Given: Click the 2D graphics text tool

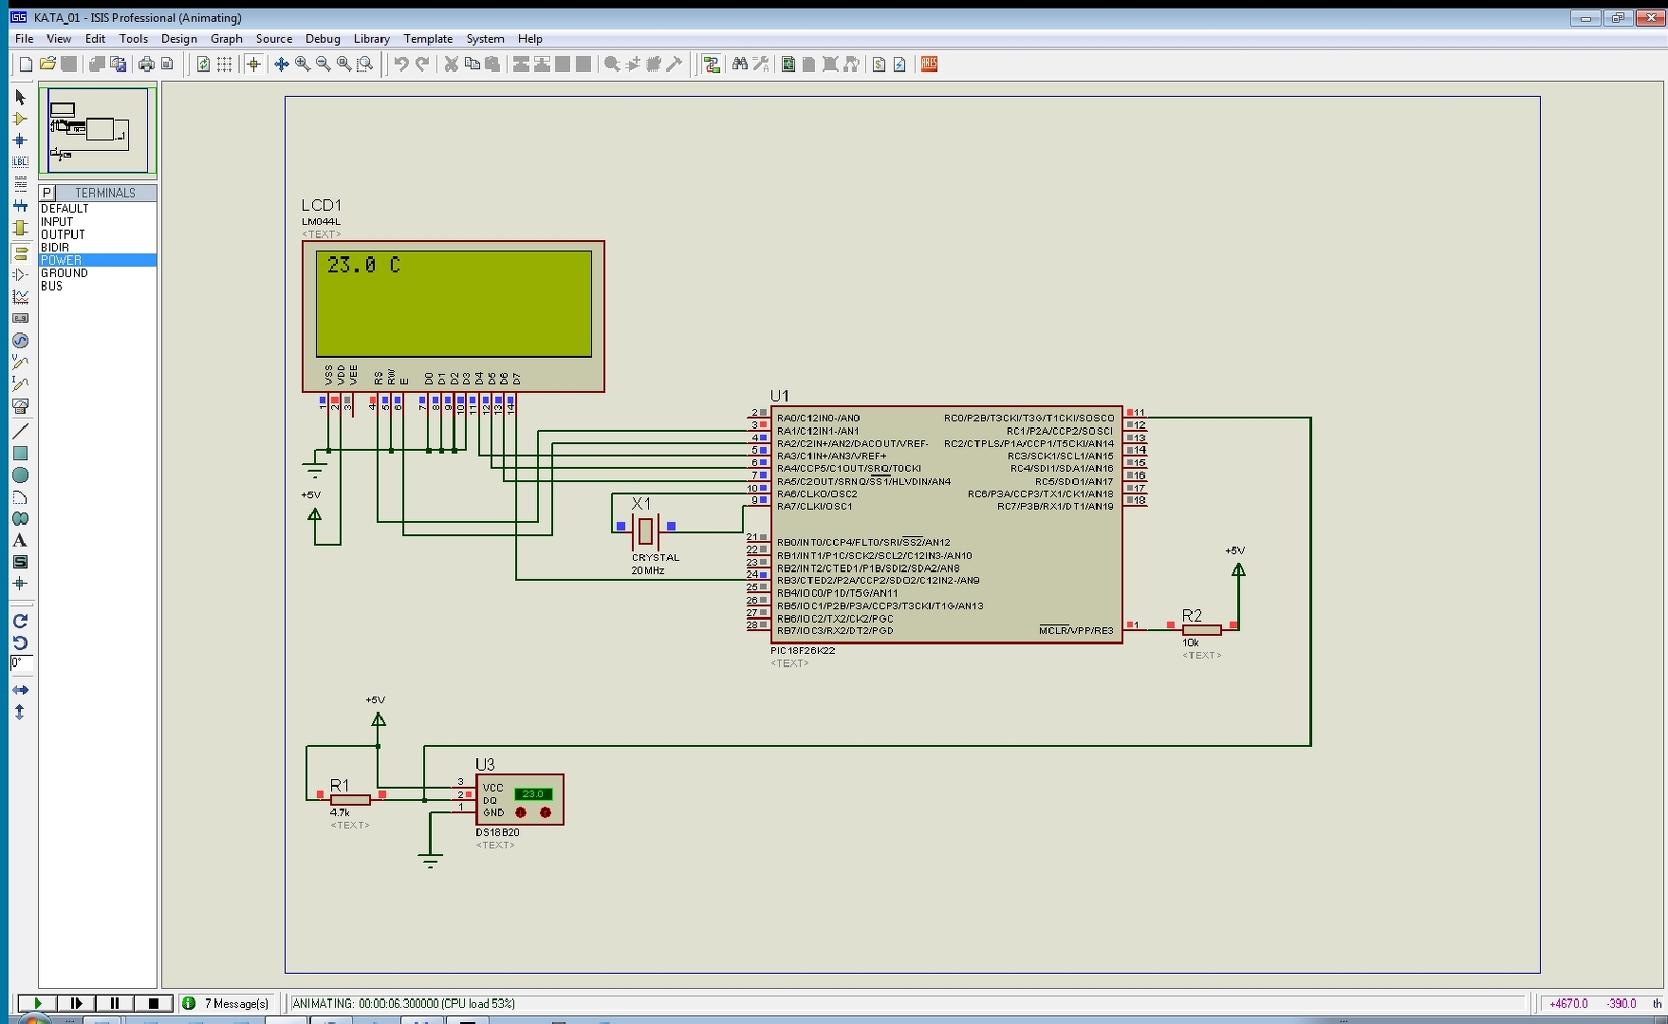Looking at the screenshot, I should click(19, 541).
